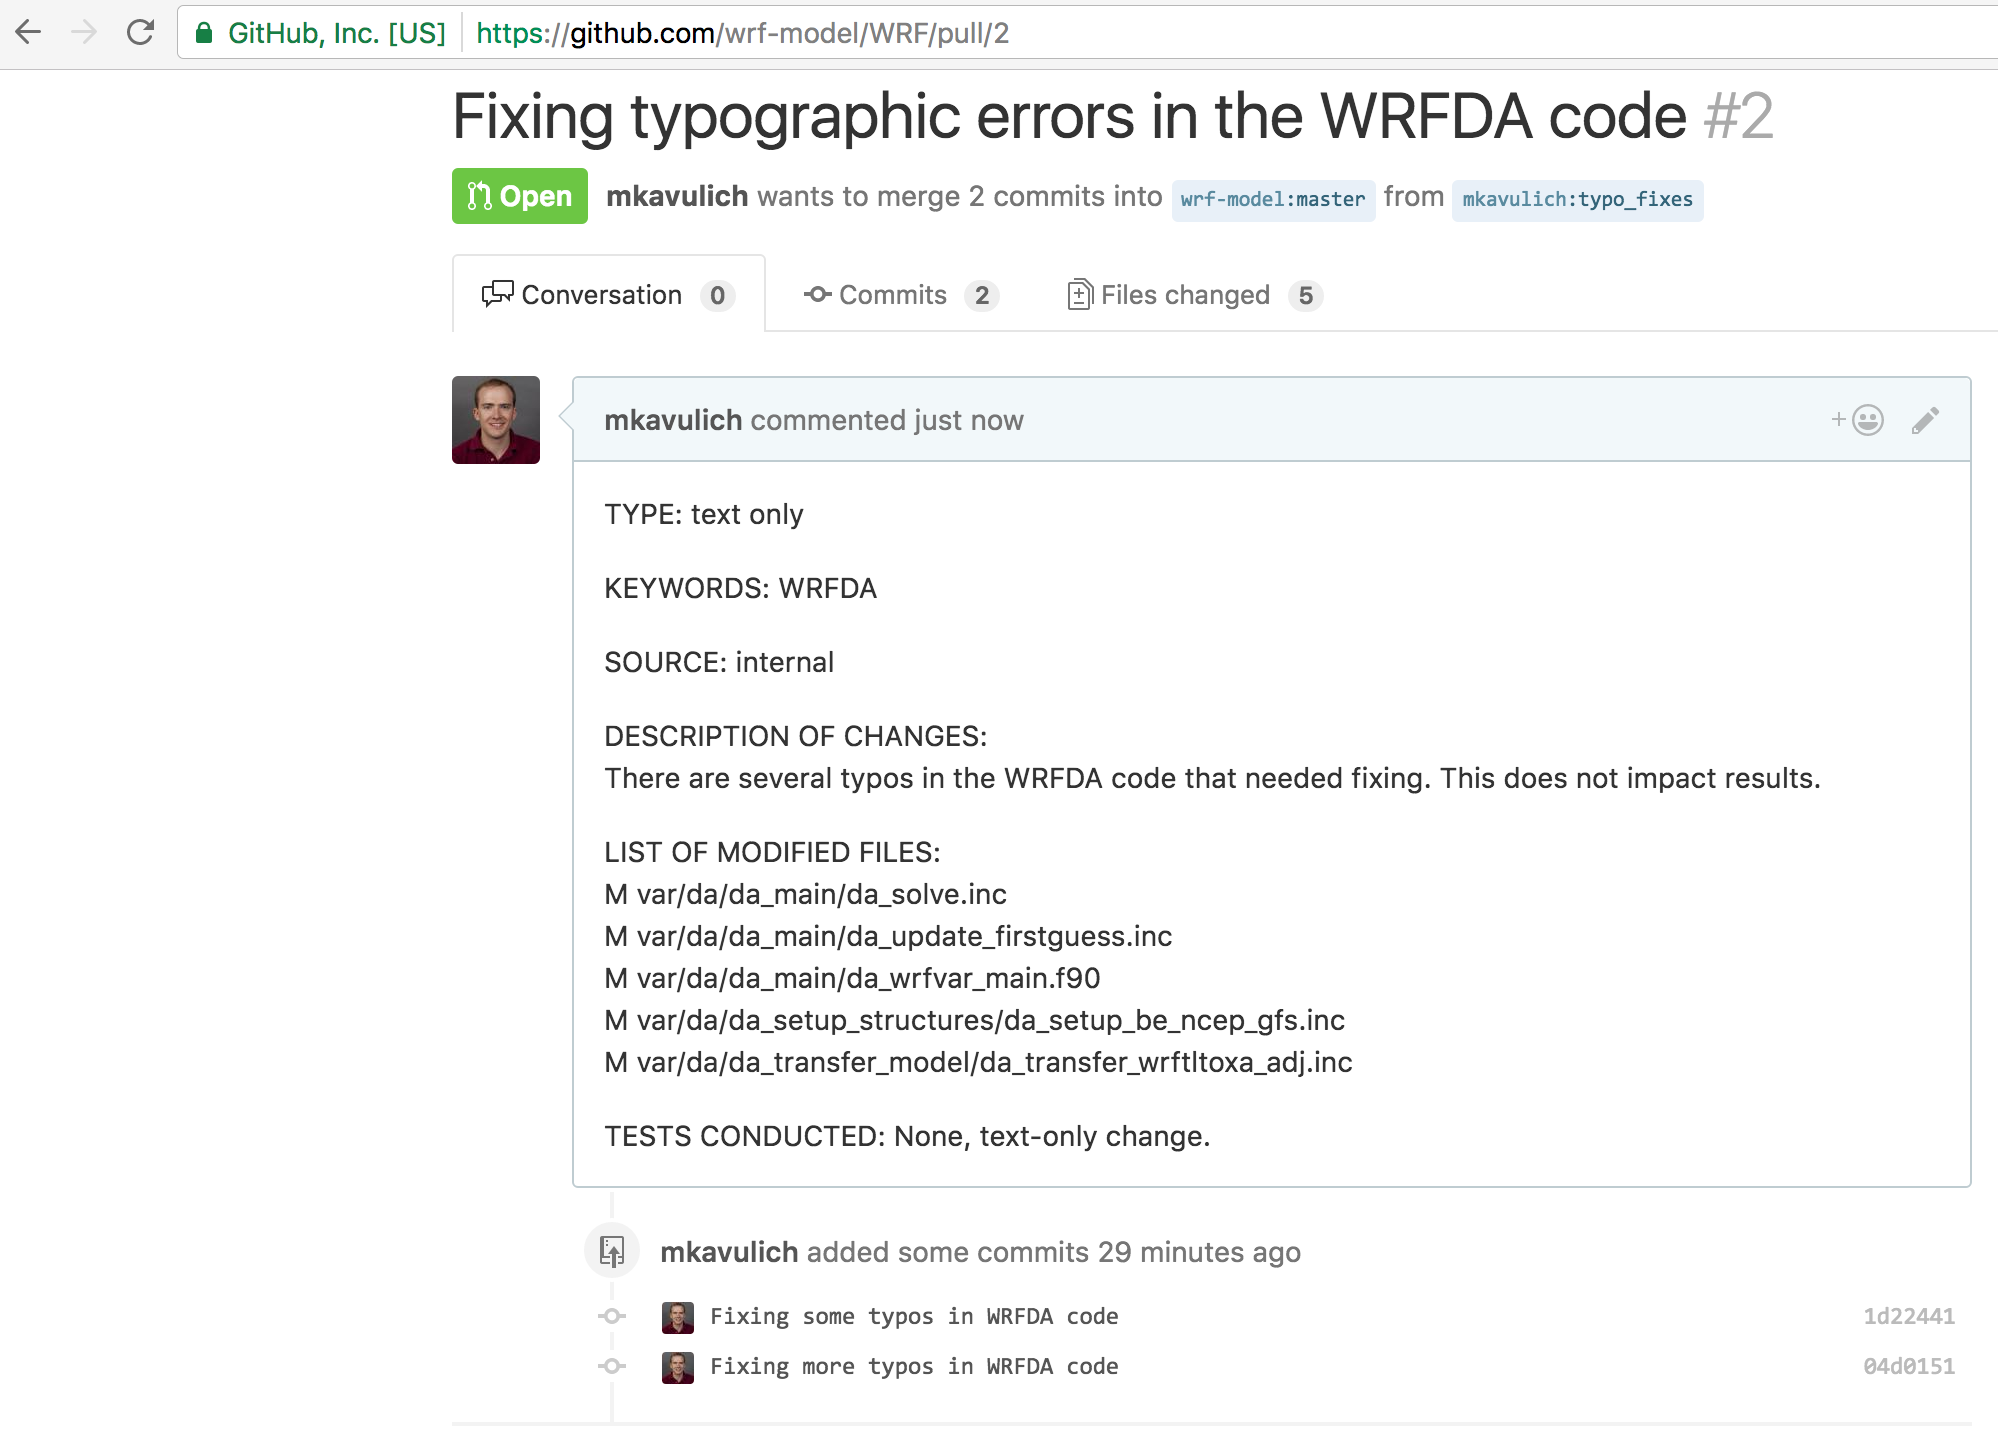The image size is (1998, 1454).
Task: Open 'Fixing more typos in WRFDA code' commit
Action: (914, 1366)
